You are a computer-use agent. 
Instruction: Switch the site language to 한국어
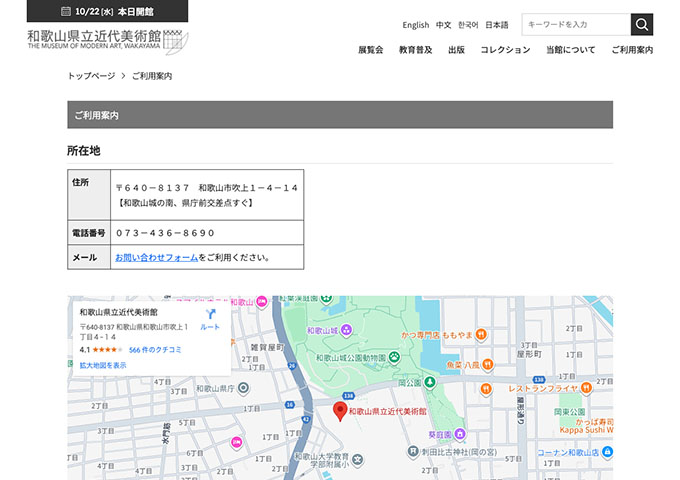click(x=468, y=25)
